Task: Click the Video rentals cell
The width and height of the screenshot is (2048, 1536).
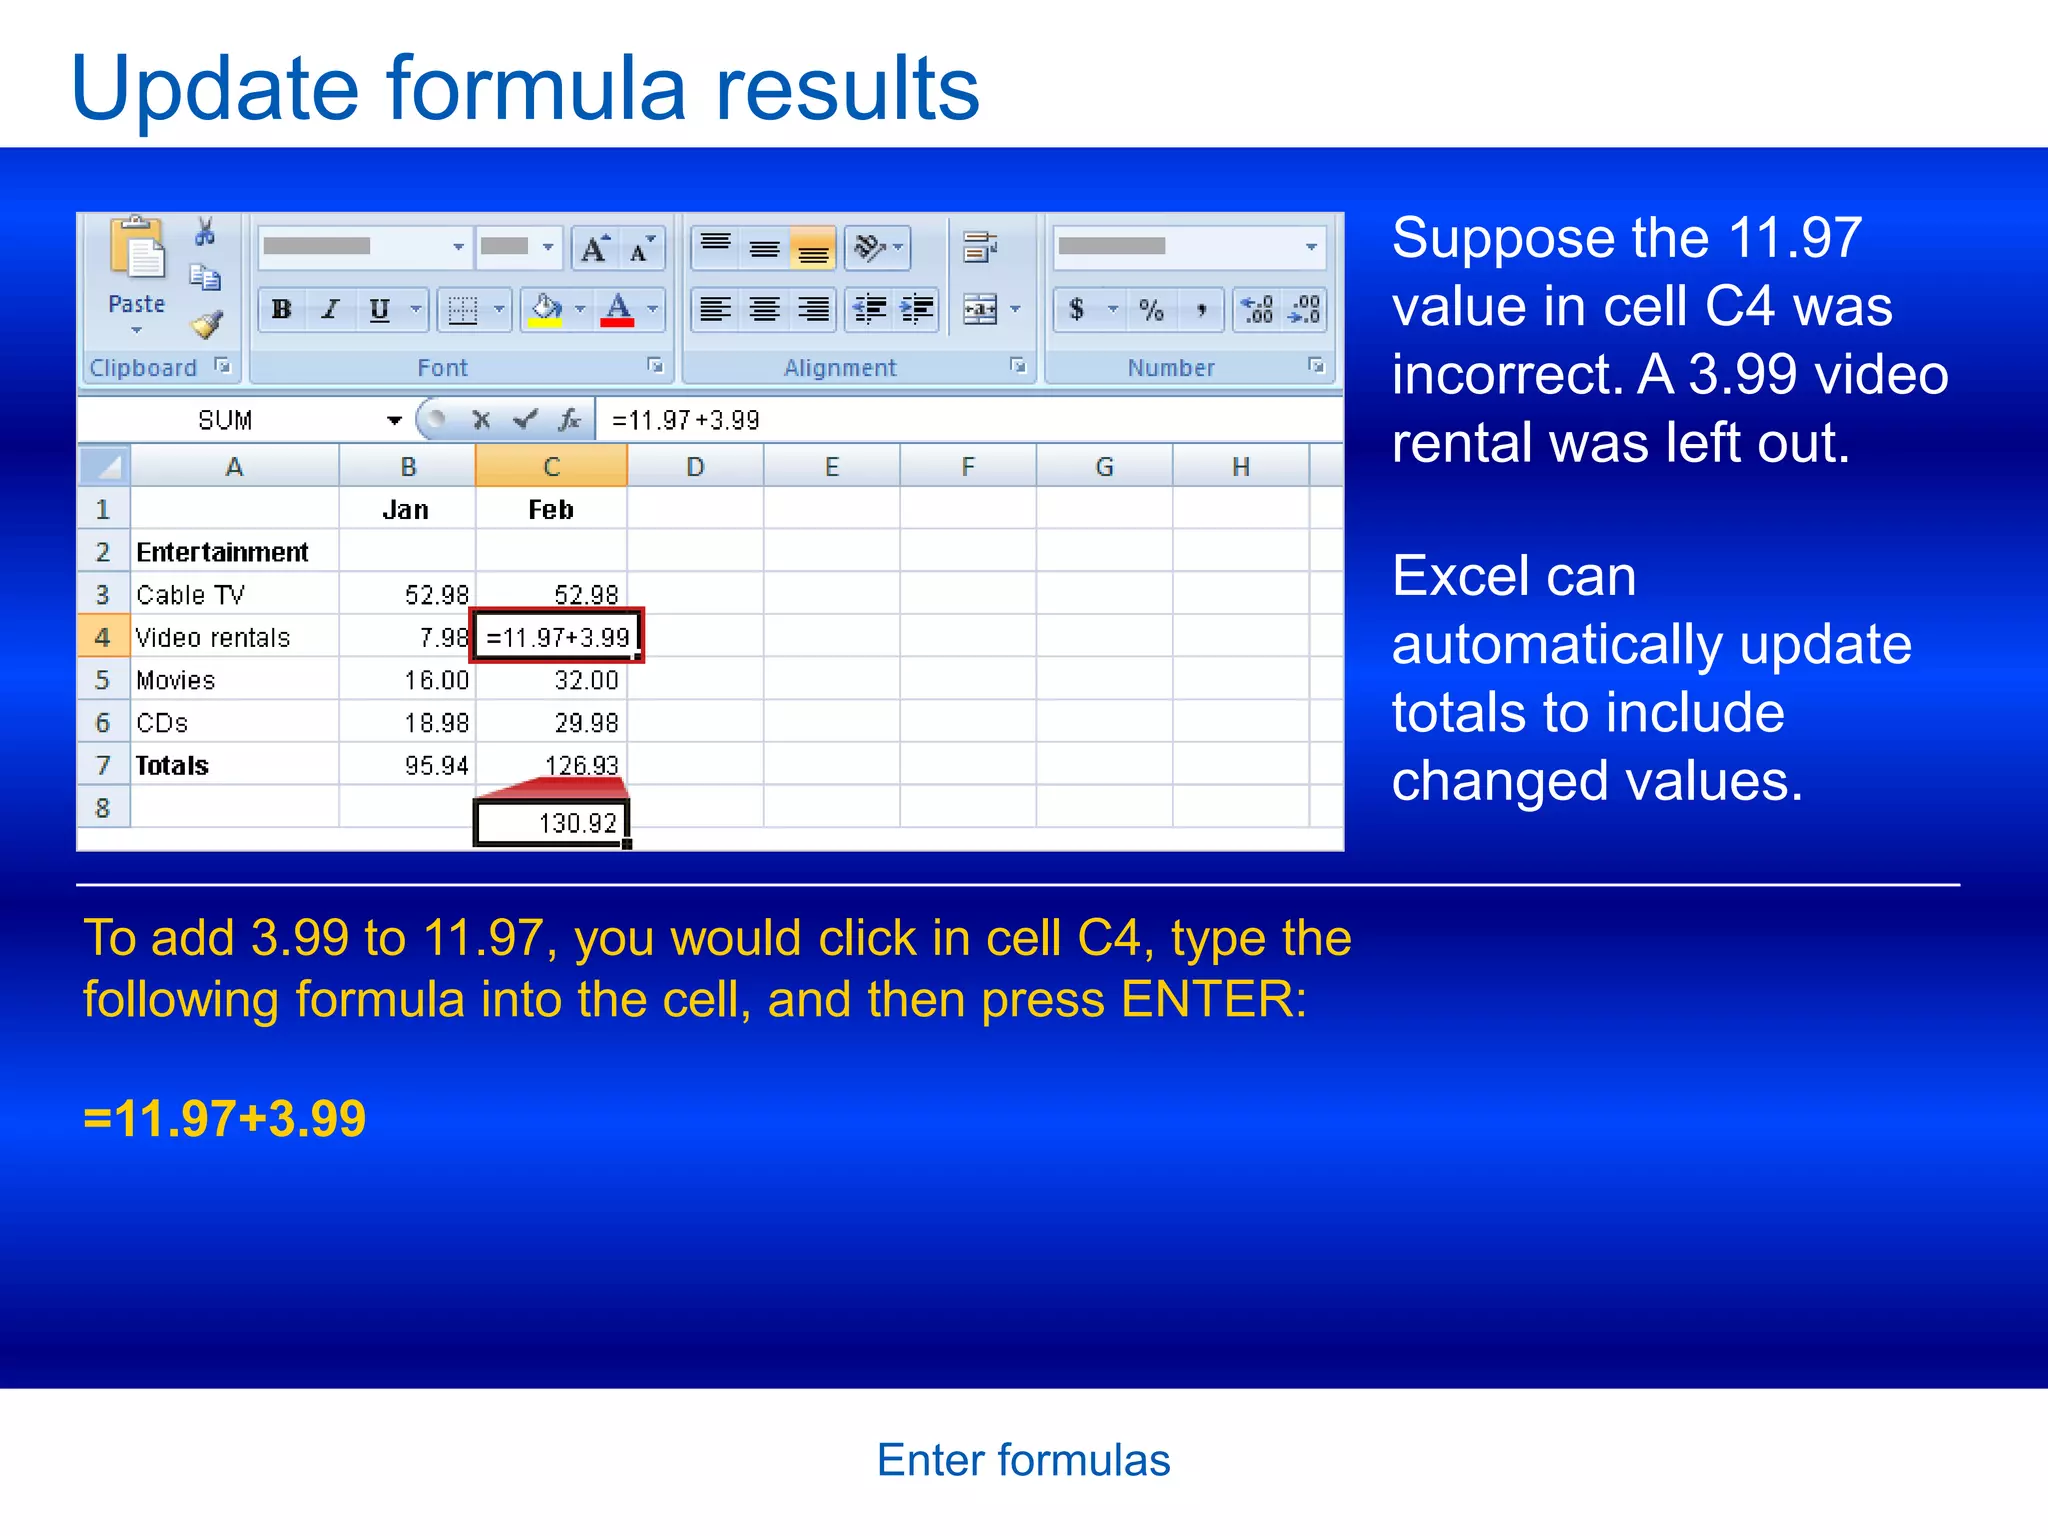Action: 235,637
